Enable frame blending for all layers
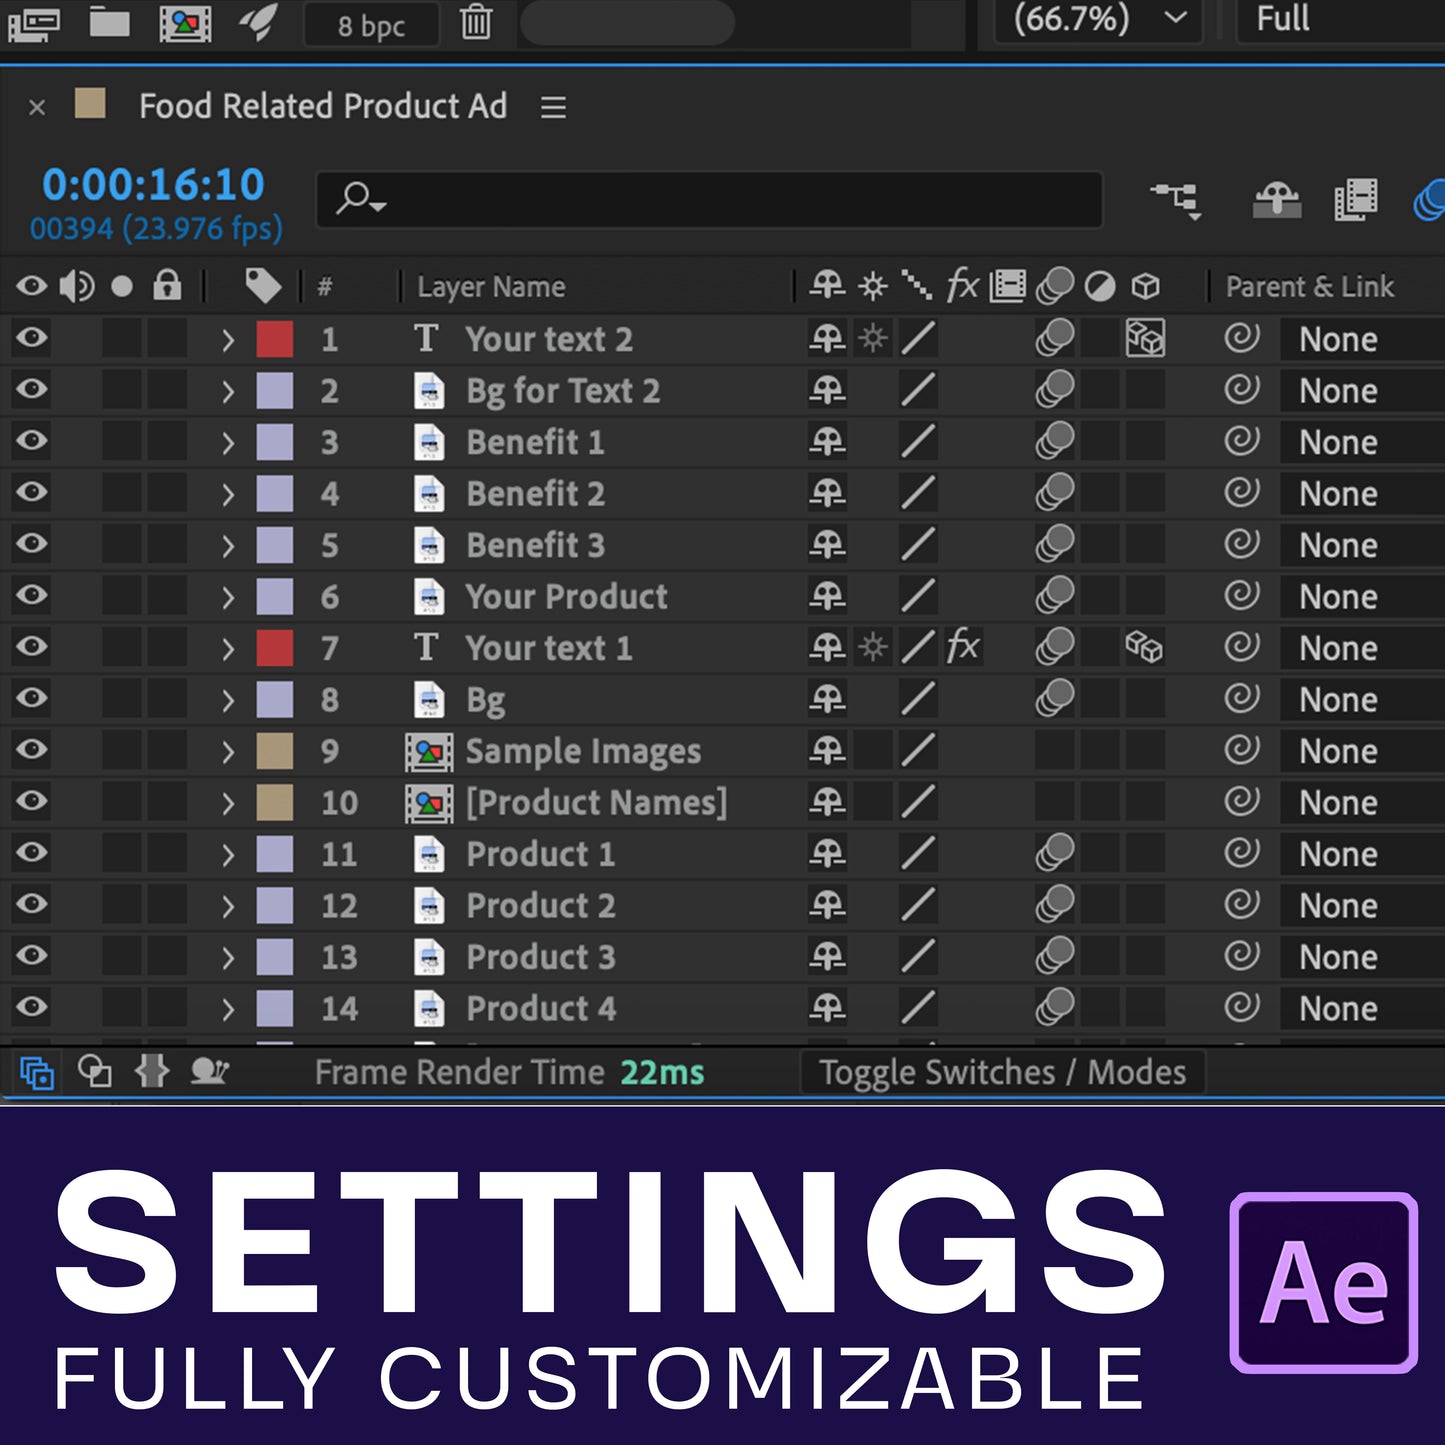The height and width of the screenshot is (1445, 1445). point(1355,199)
